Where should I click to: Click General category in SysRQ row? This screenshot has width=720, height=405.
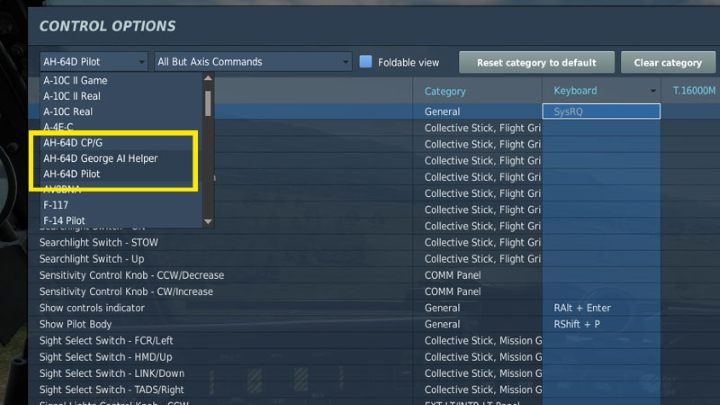pyautogui.click(x=442, y=112)
